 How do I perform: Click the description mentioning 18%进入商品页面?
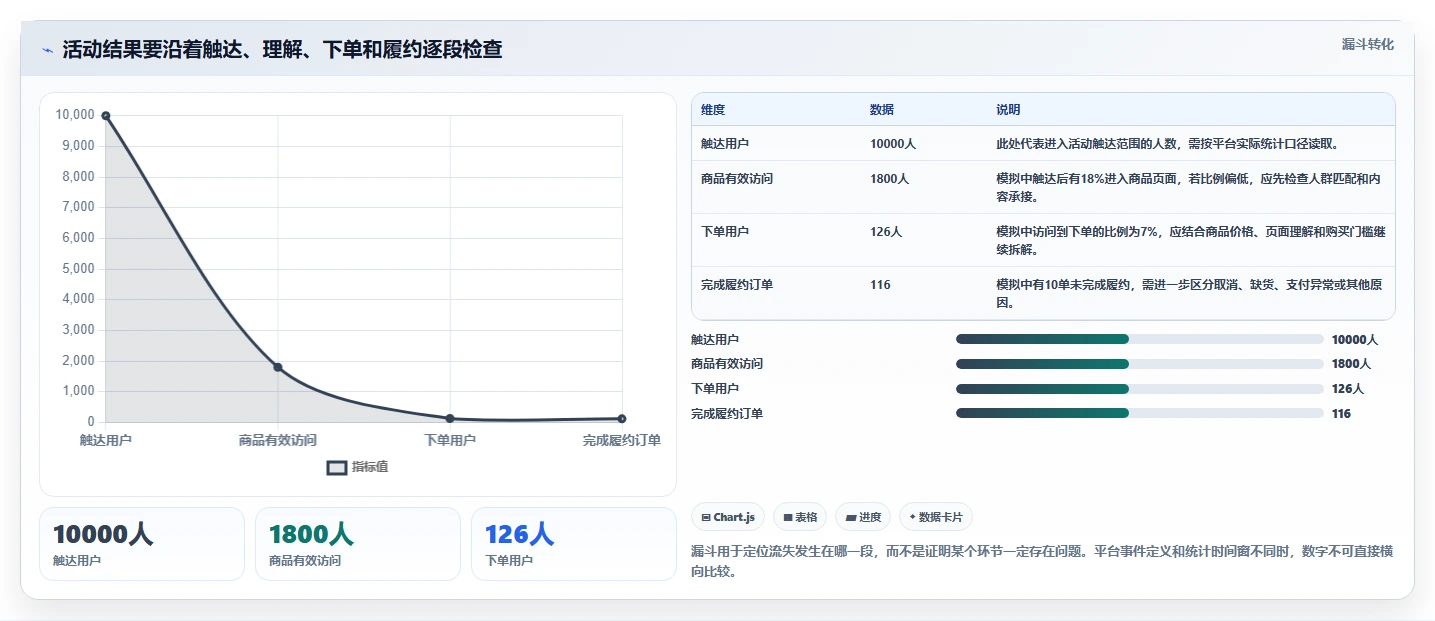tap(1189, 188)
